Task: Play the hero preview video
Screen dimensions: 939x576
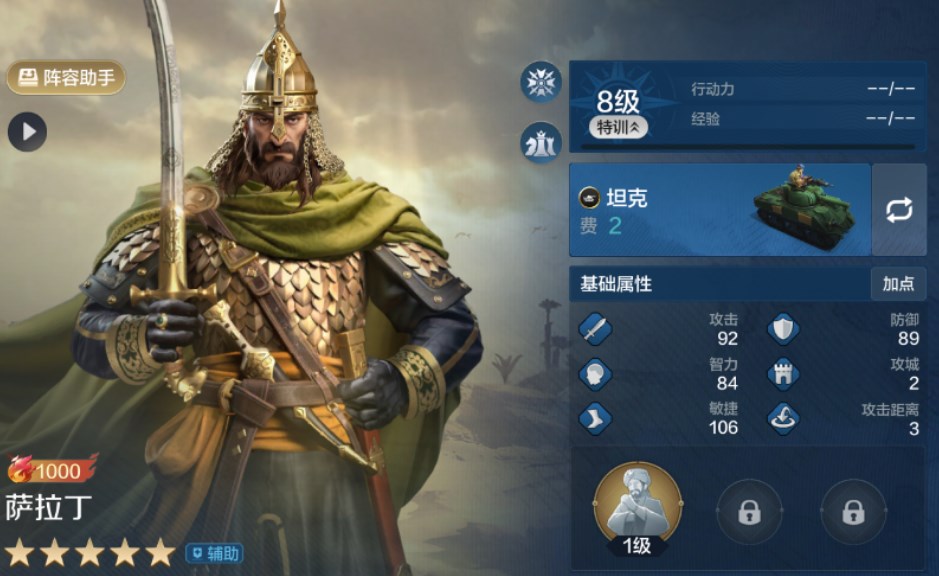Action: (28, 132)
